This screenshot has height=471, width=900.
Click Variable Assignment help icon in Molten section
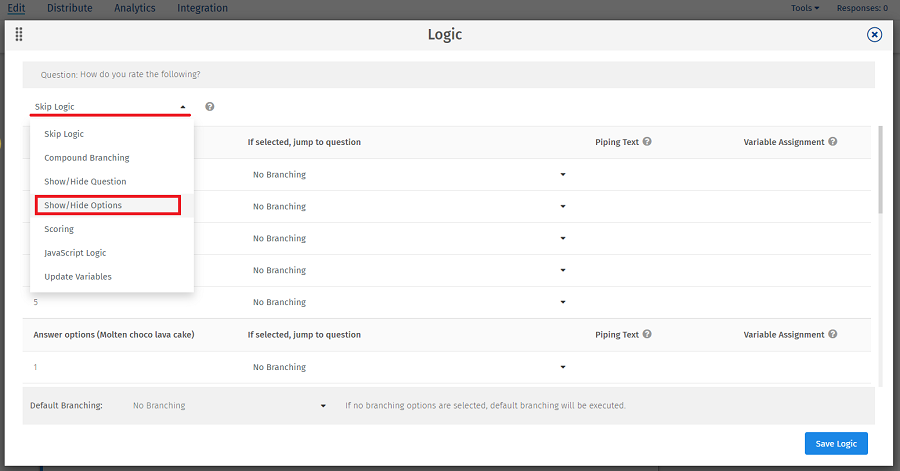[x=832, y=335]
